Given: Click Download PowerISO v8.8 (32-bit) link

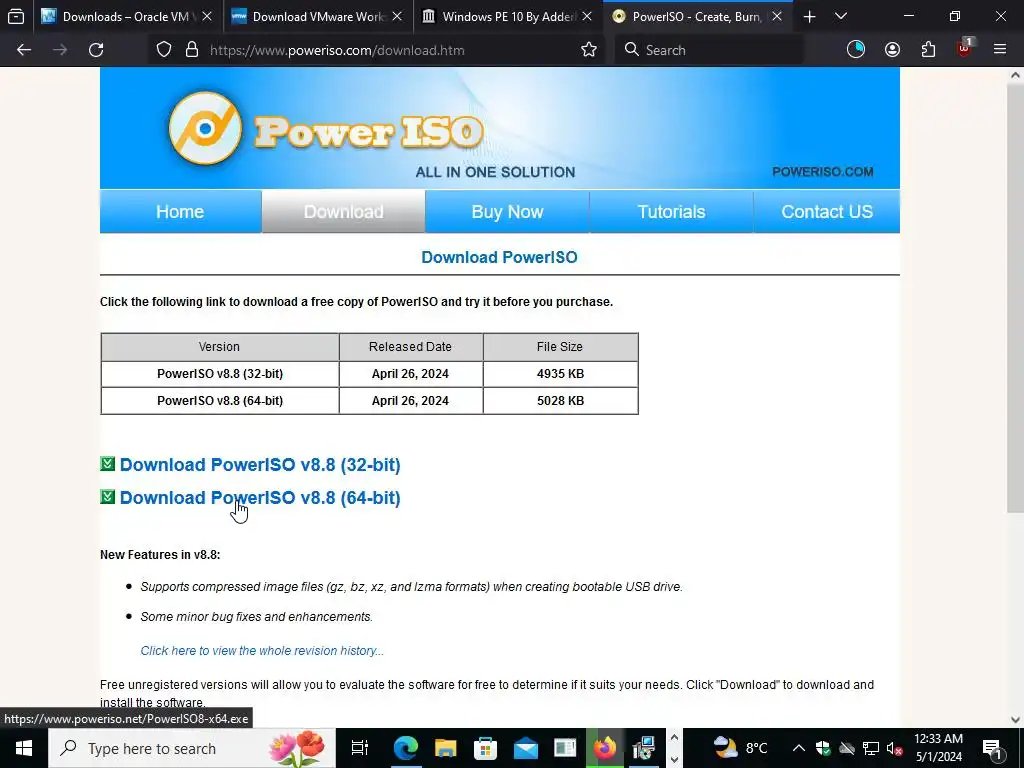Looking at the screenshot, I should click(x=260, y=464).
